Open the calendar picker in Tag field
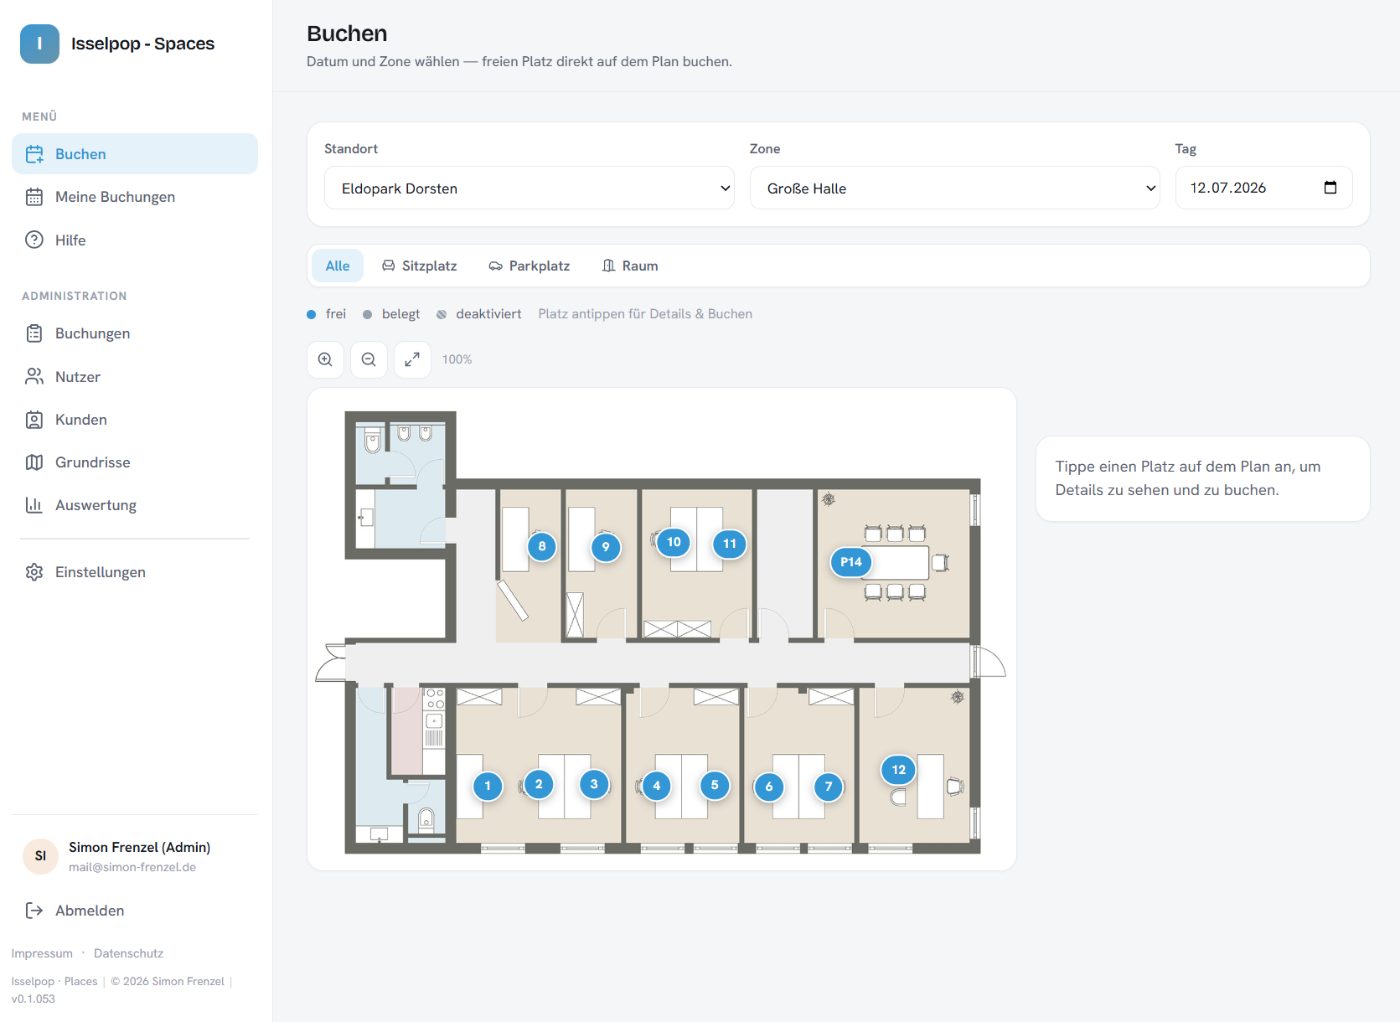The width and height of the screenshot is (1400, 1022). pyautogui.click(x=1330, y=188)
